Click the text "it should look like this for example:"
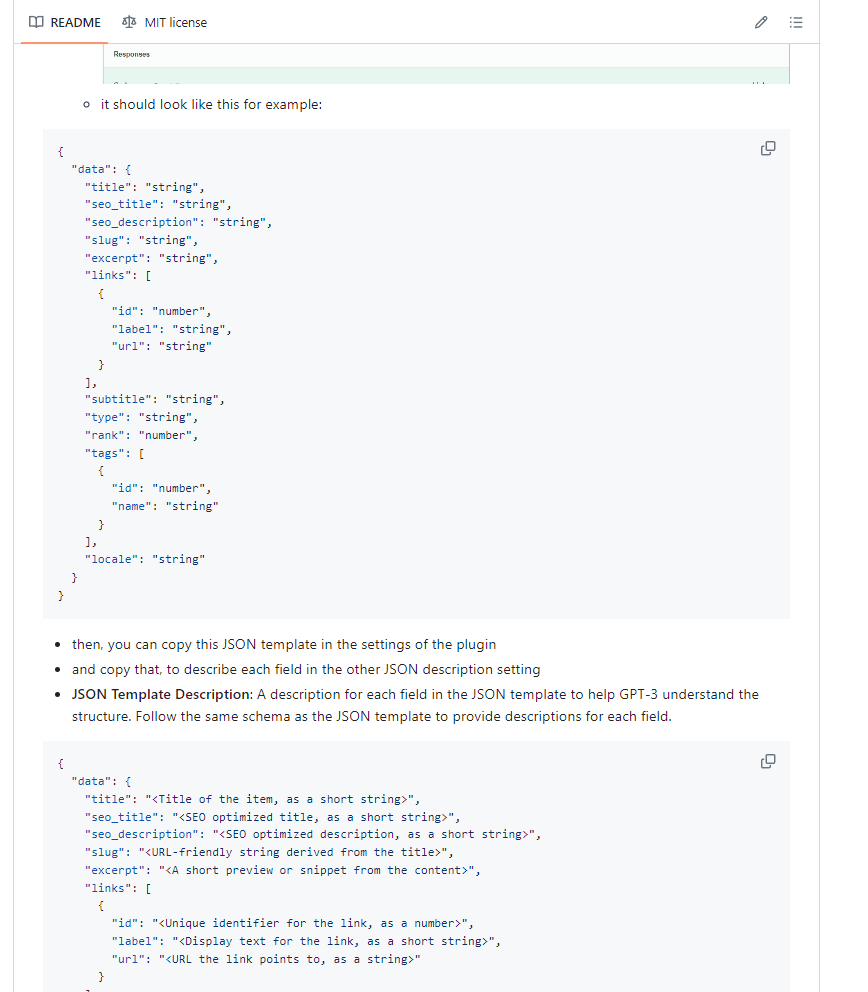Screen dimensions: 868x992 click(211, 104)
